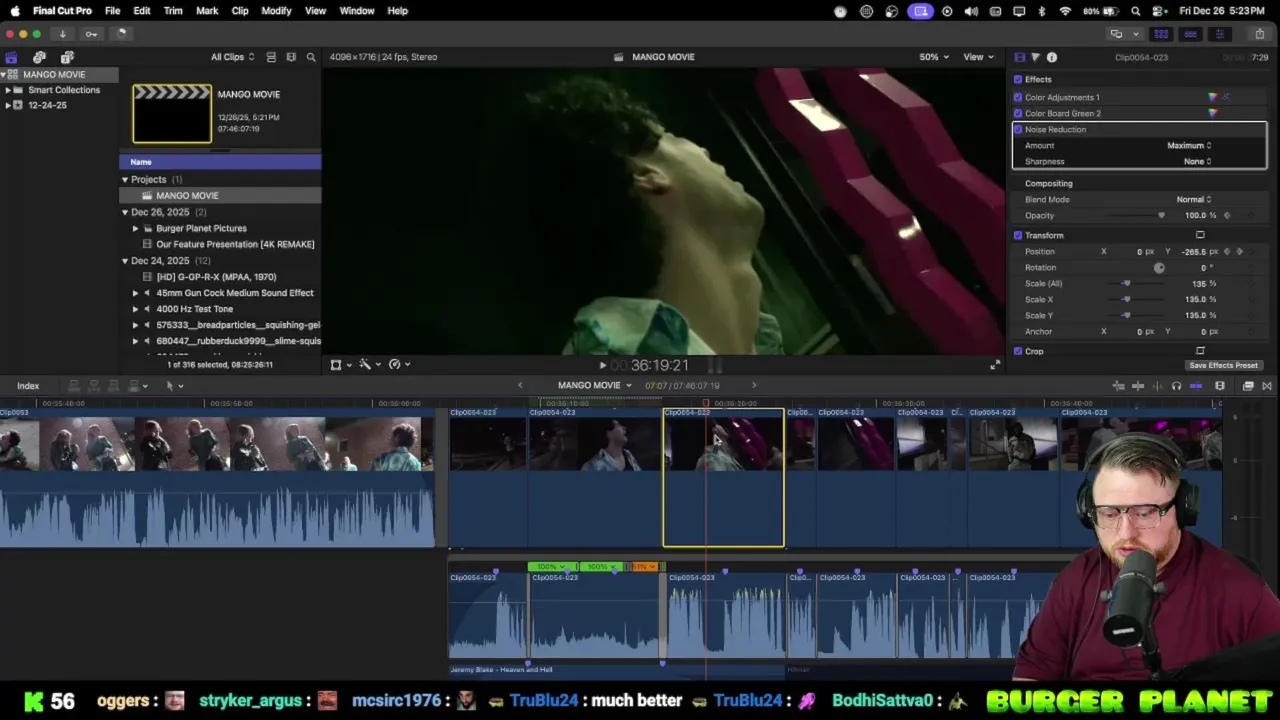Open the Clip menu
Screen dimensions: 1280x720
click(x=240, y=11)
